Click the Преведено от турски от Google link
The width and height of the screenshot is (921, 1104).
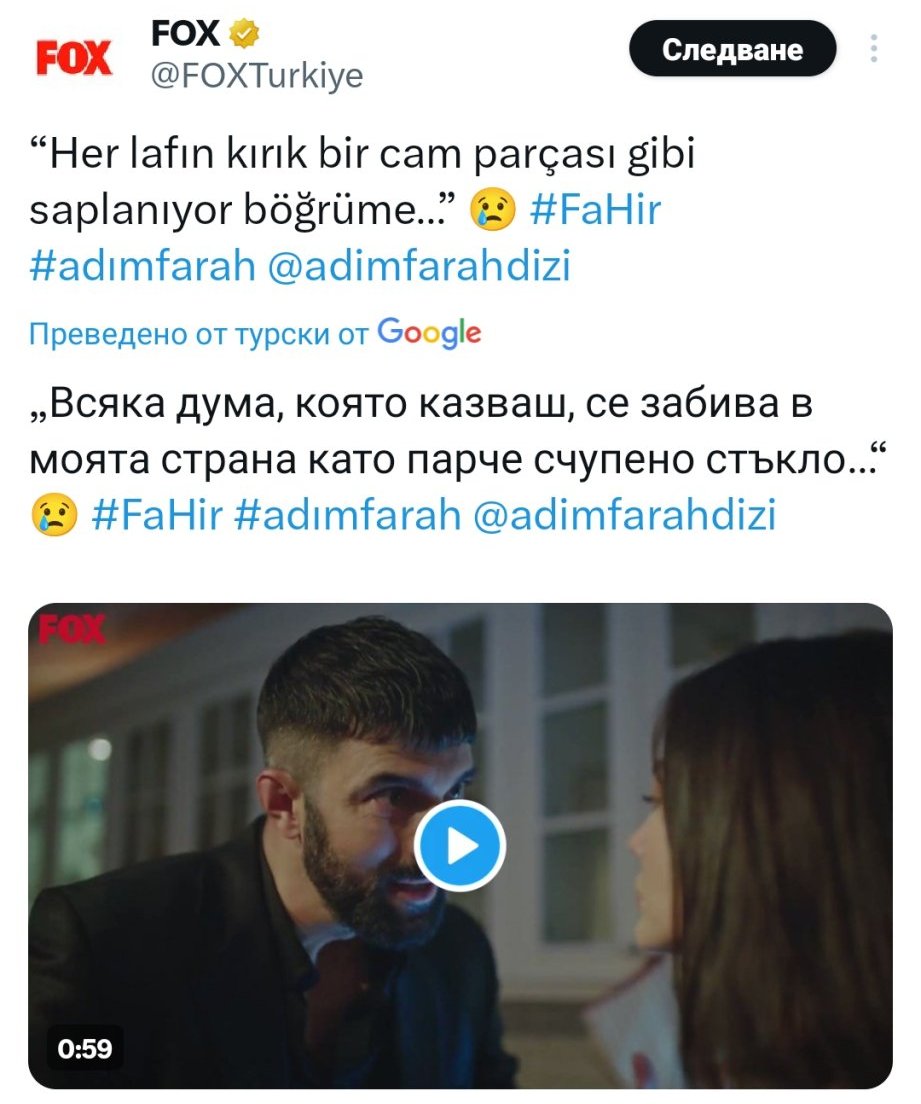255,333
